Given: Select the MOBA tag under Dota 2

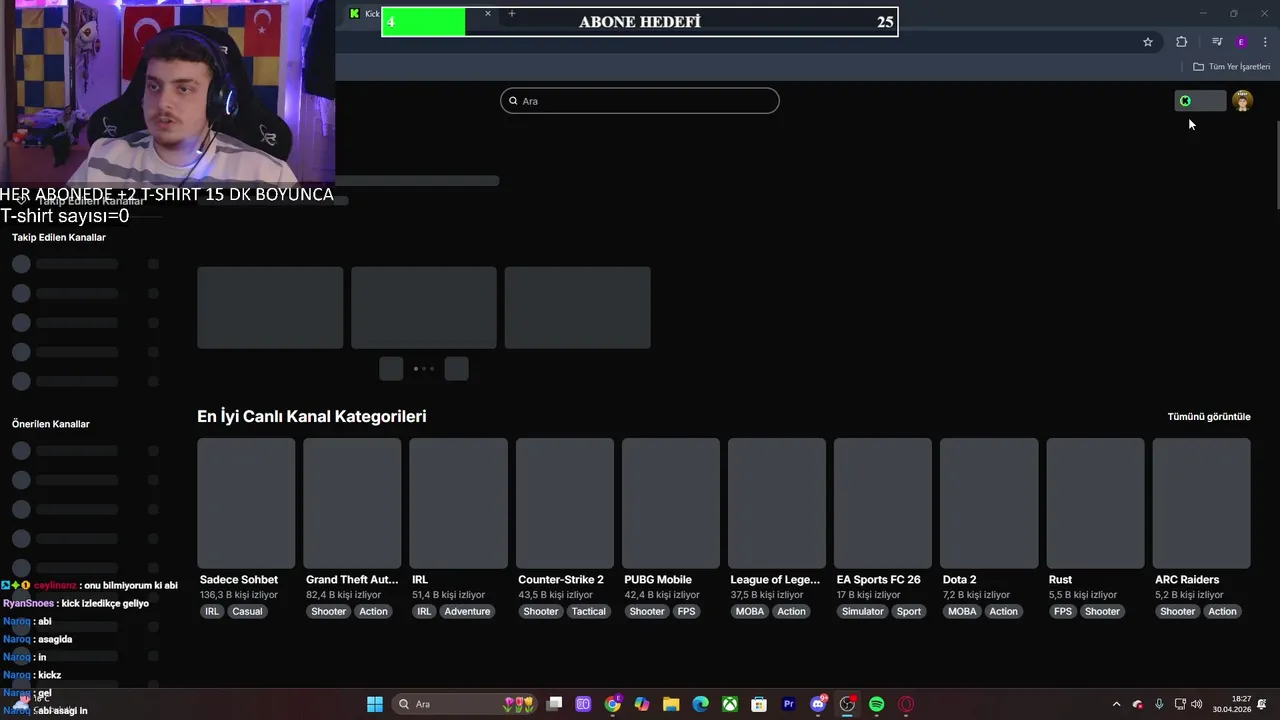Looking at the screenshot, I should (x=962, y=612).
